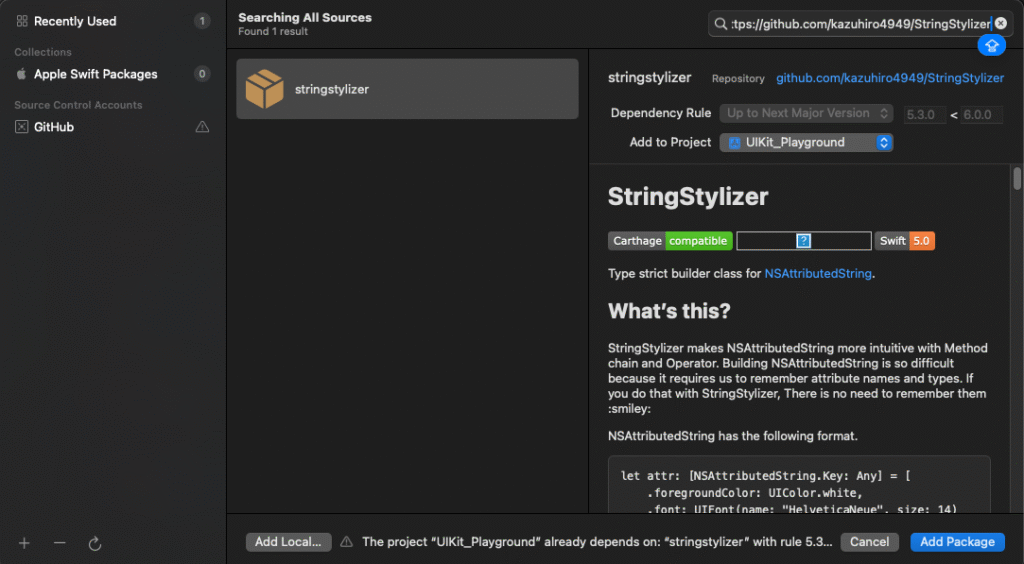The height and width of the screenshot is (564, 1024).
Task: Click the blue round badge under search field
Action: tap(991, 46)
